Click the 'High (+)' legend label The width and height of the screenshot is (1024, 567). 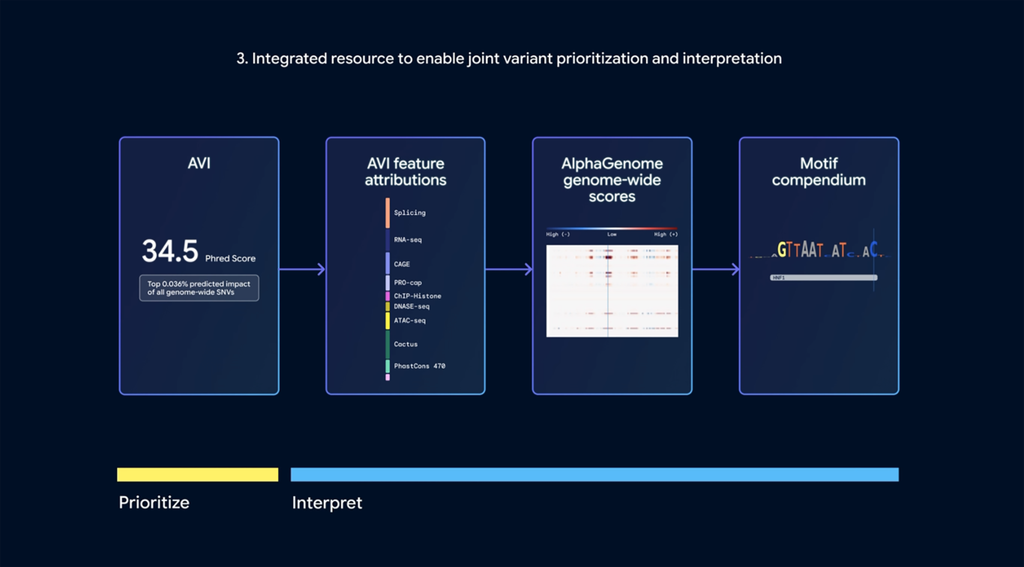666,235
